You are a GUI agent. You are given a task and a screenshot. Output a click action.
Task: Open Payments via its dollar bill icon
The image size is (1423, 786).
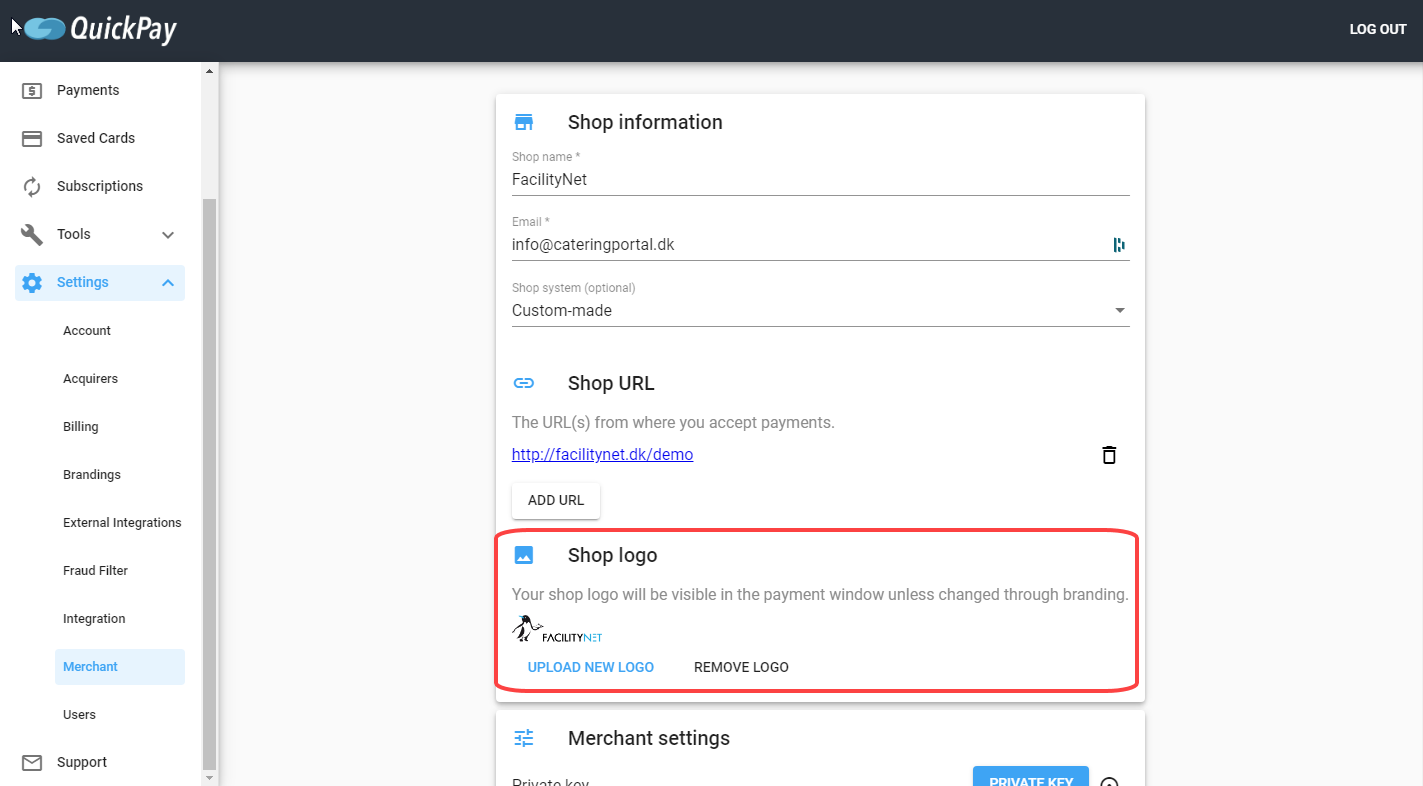[x=32, y=91]
